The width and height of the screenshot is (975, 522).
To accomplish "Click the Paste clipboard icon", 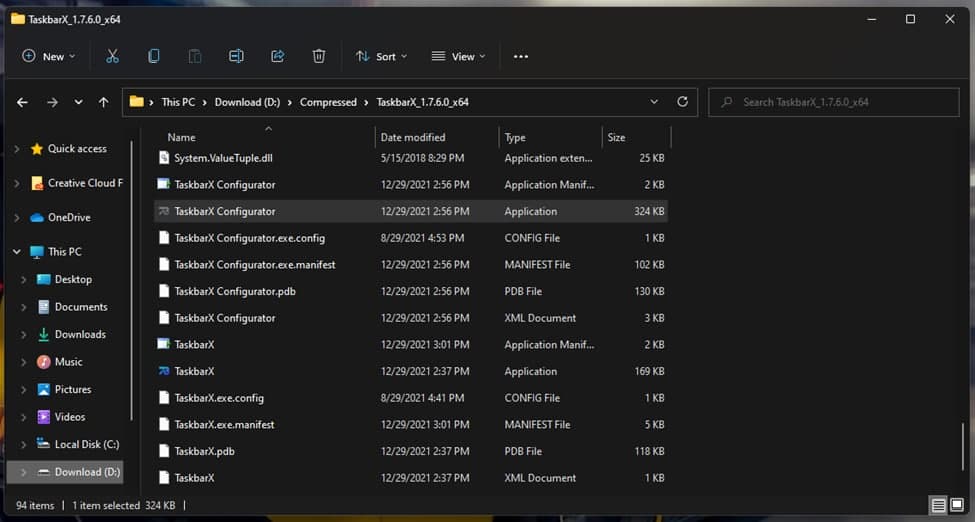I will 195,57.
